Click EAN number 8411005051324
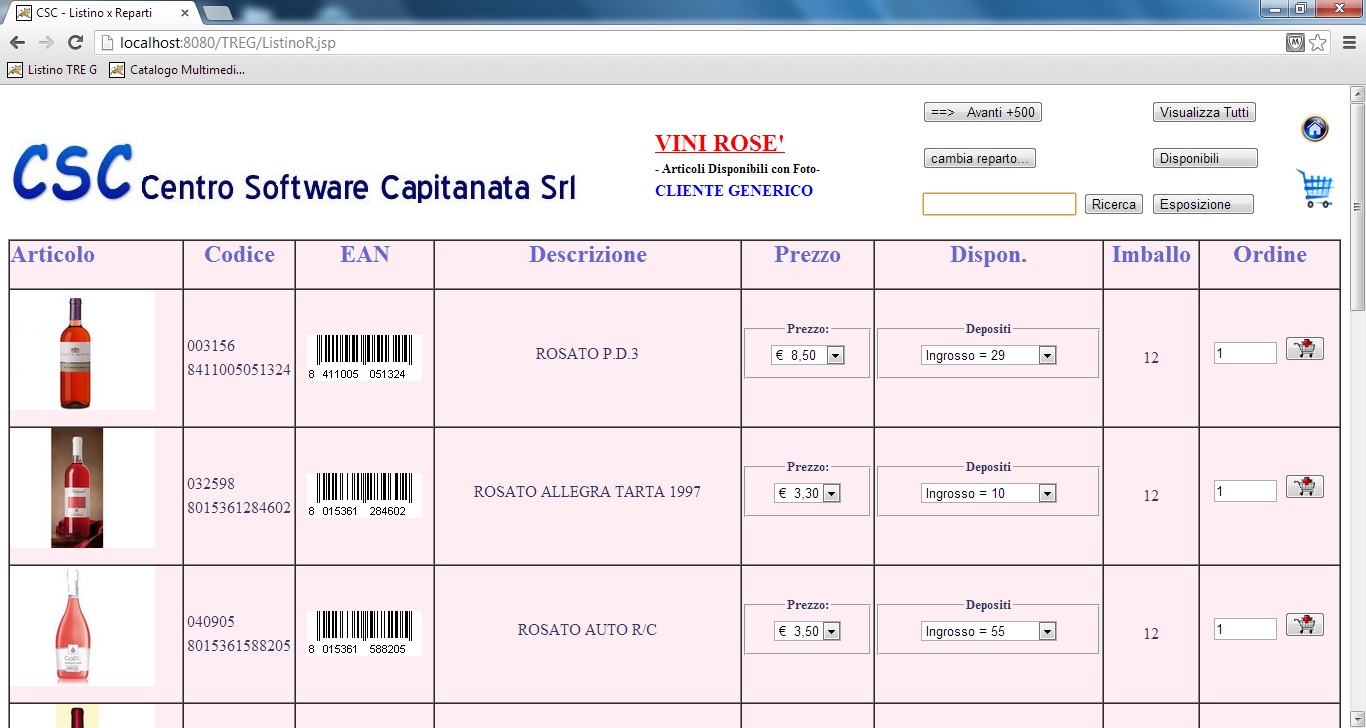Image resolution: width=1366 pixels, height=728 pixels. [x=239, y=370]
